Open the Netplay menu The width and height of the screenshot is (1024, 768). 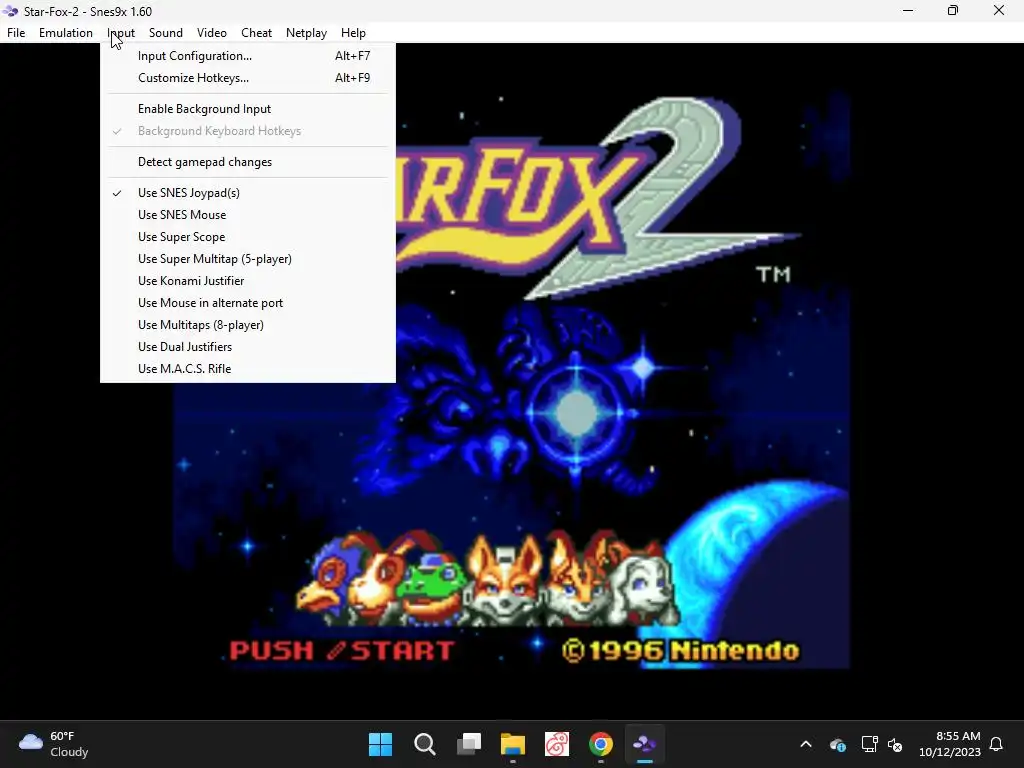[x=306, y=33]
